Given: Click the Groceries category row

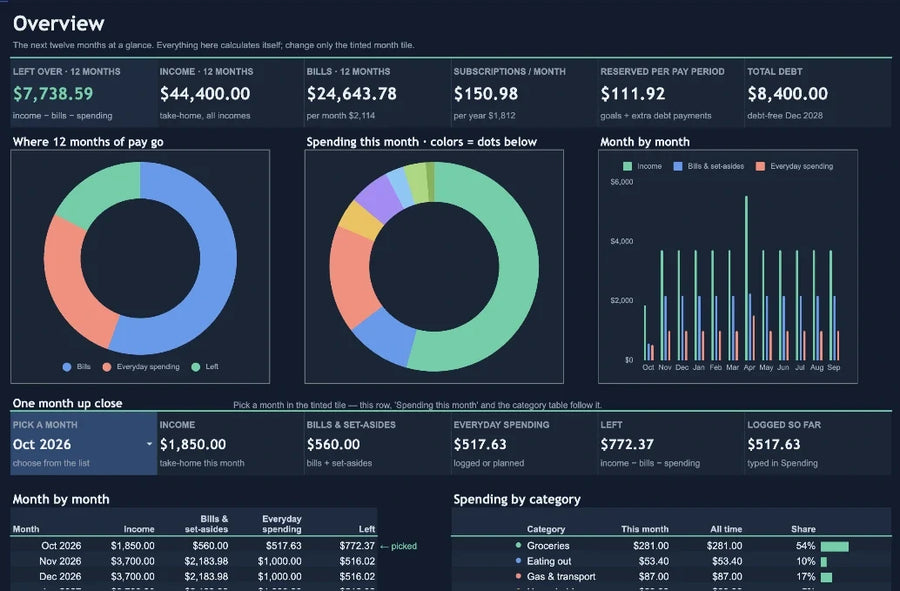Looking at the screenshot, I should tap(672, 546).
